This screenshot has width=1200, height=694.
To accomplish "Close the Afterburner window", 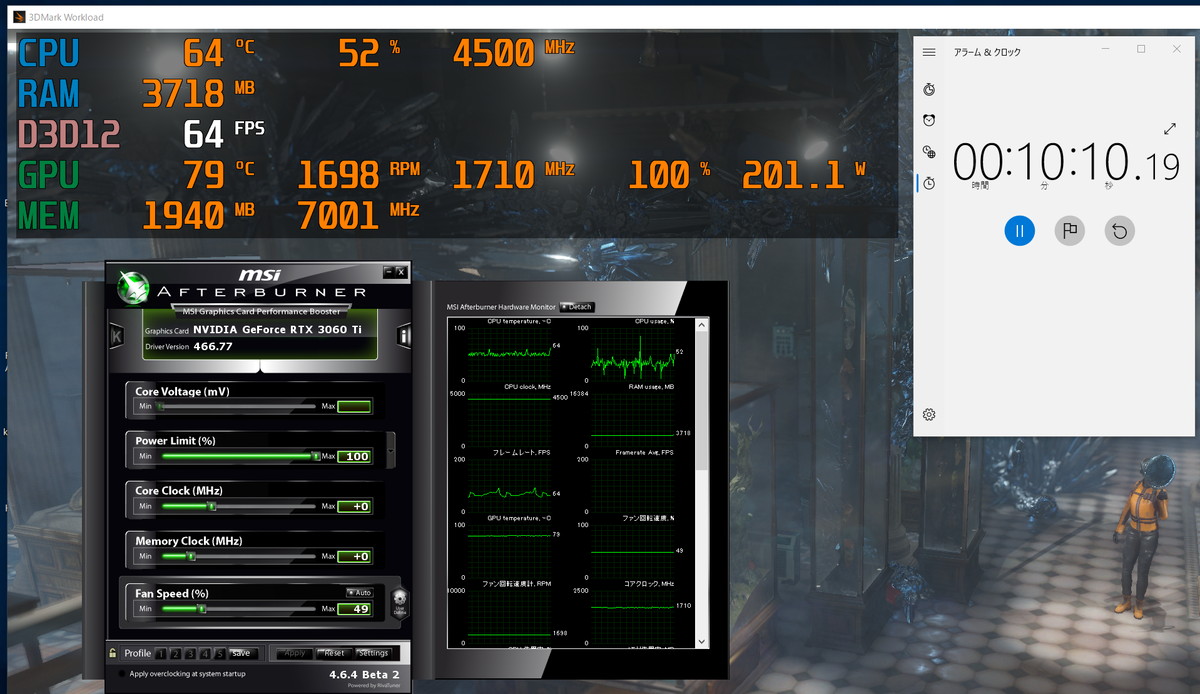I will coord(401,272).
